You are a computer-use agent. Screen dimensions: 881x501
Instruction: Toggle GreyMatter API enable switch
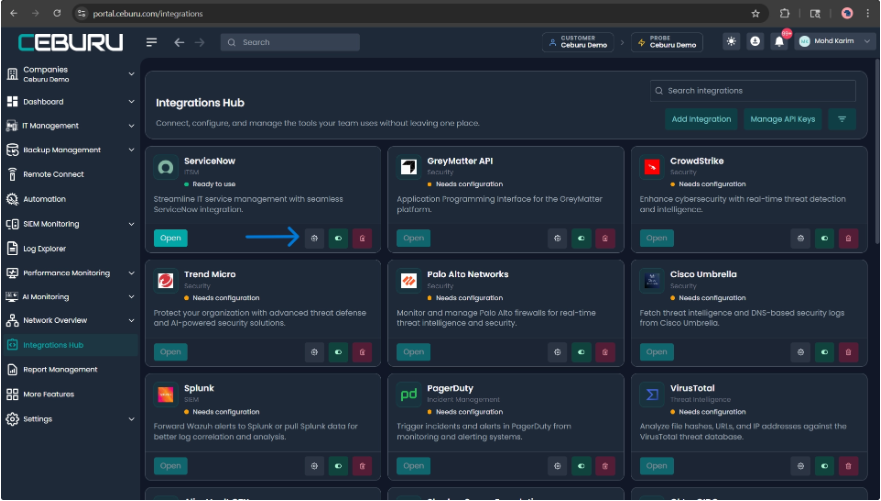pos(582,238)
